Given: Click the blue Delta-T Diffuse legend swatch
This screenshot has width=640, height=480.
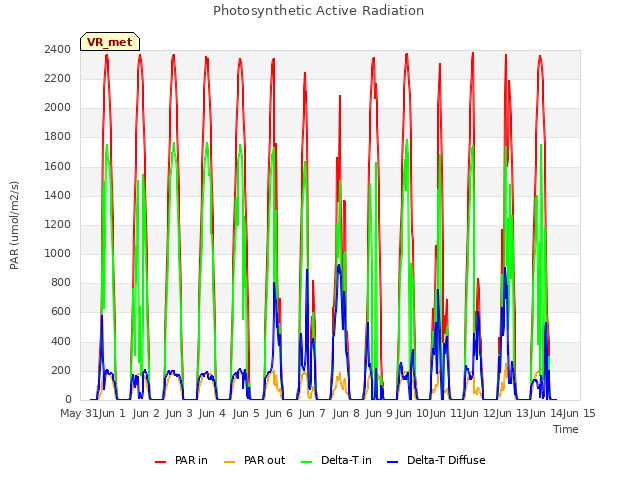Looking at the screenshot, I should 392,462.
